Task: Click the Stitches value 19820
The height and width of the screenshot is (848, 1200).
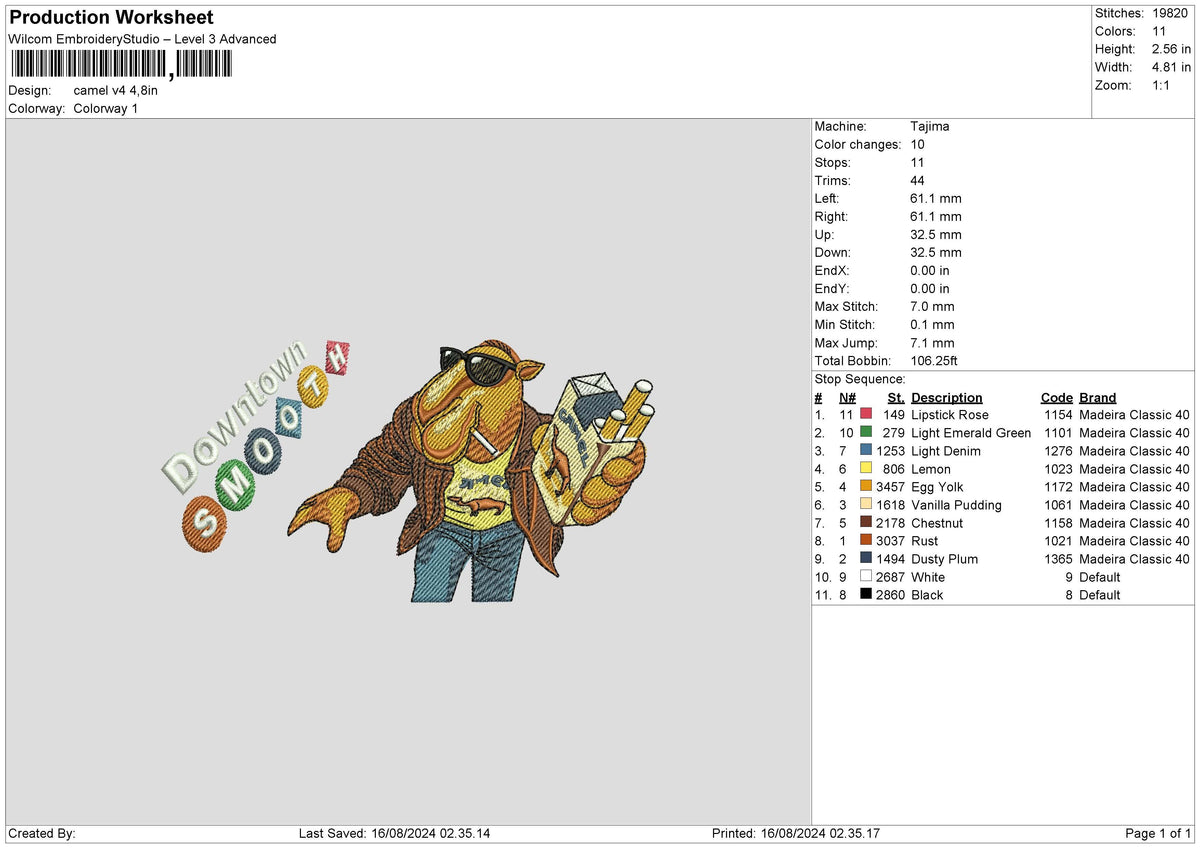Action: click(x=1172, y=13)
